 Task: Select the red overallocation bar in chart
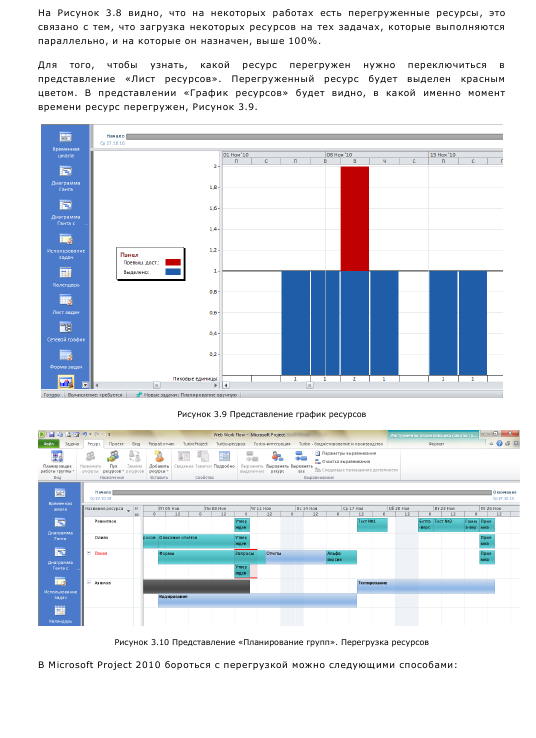[x=354, y=218]
